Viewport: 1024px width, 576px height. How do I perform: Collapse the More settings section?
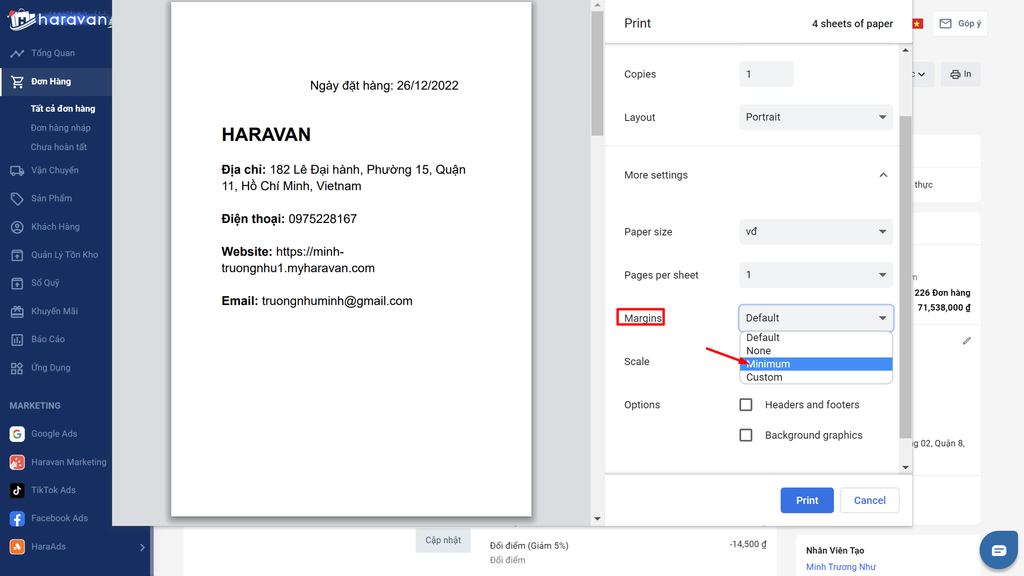(x=883, y=175)
